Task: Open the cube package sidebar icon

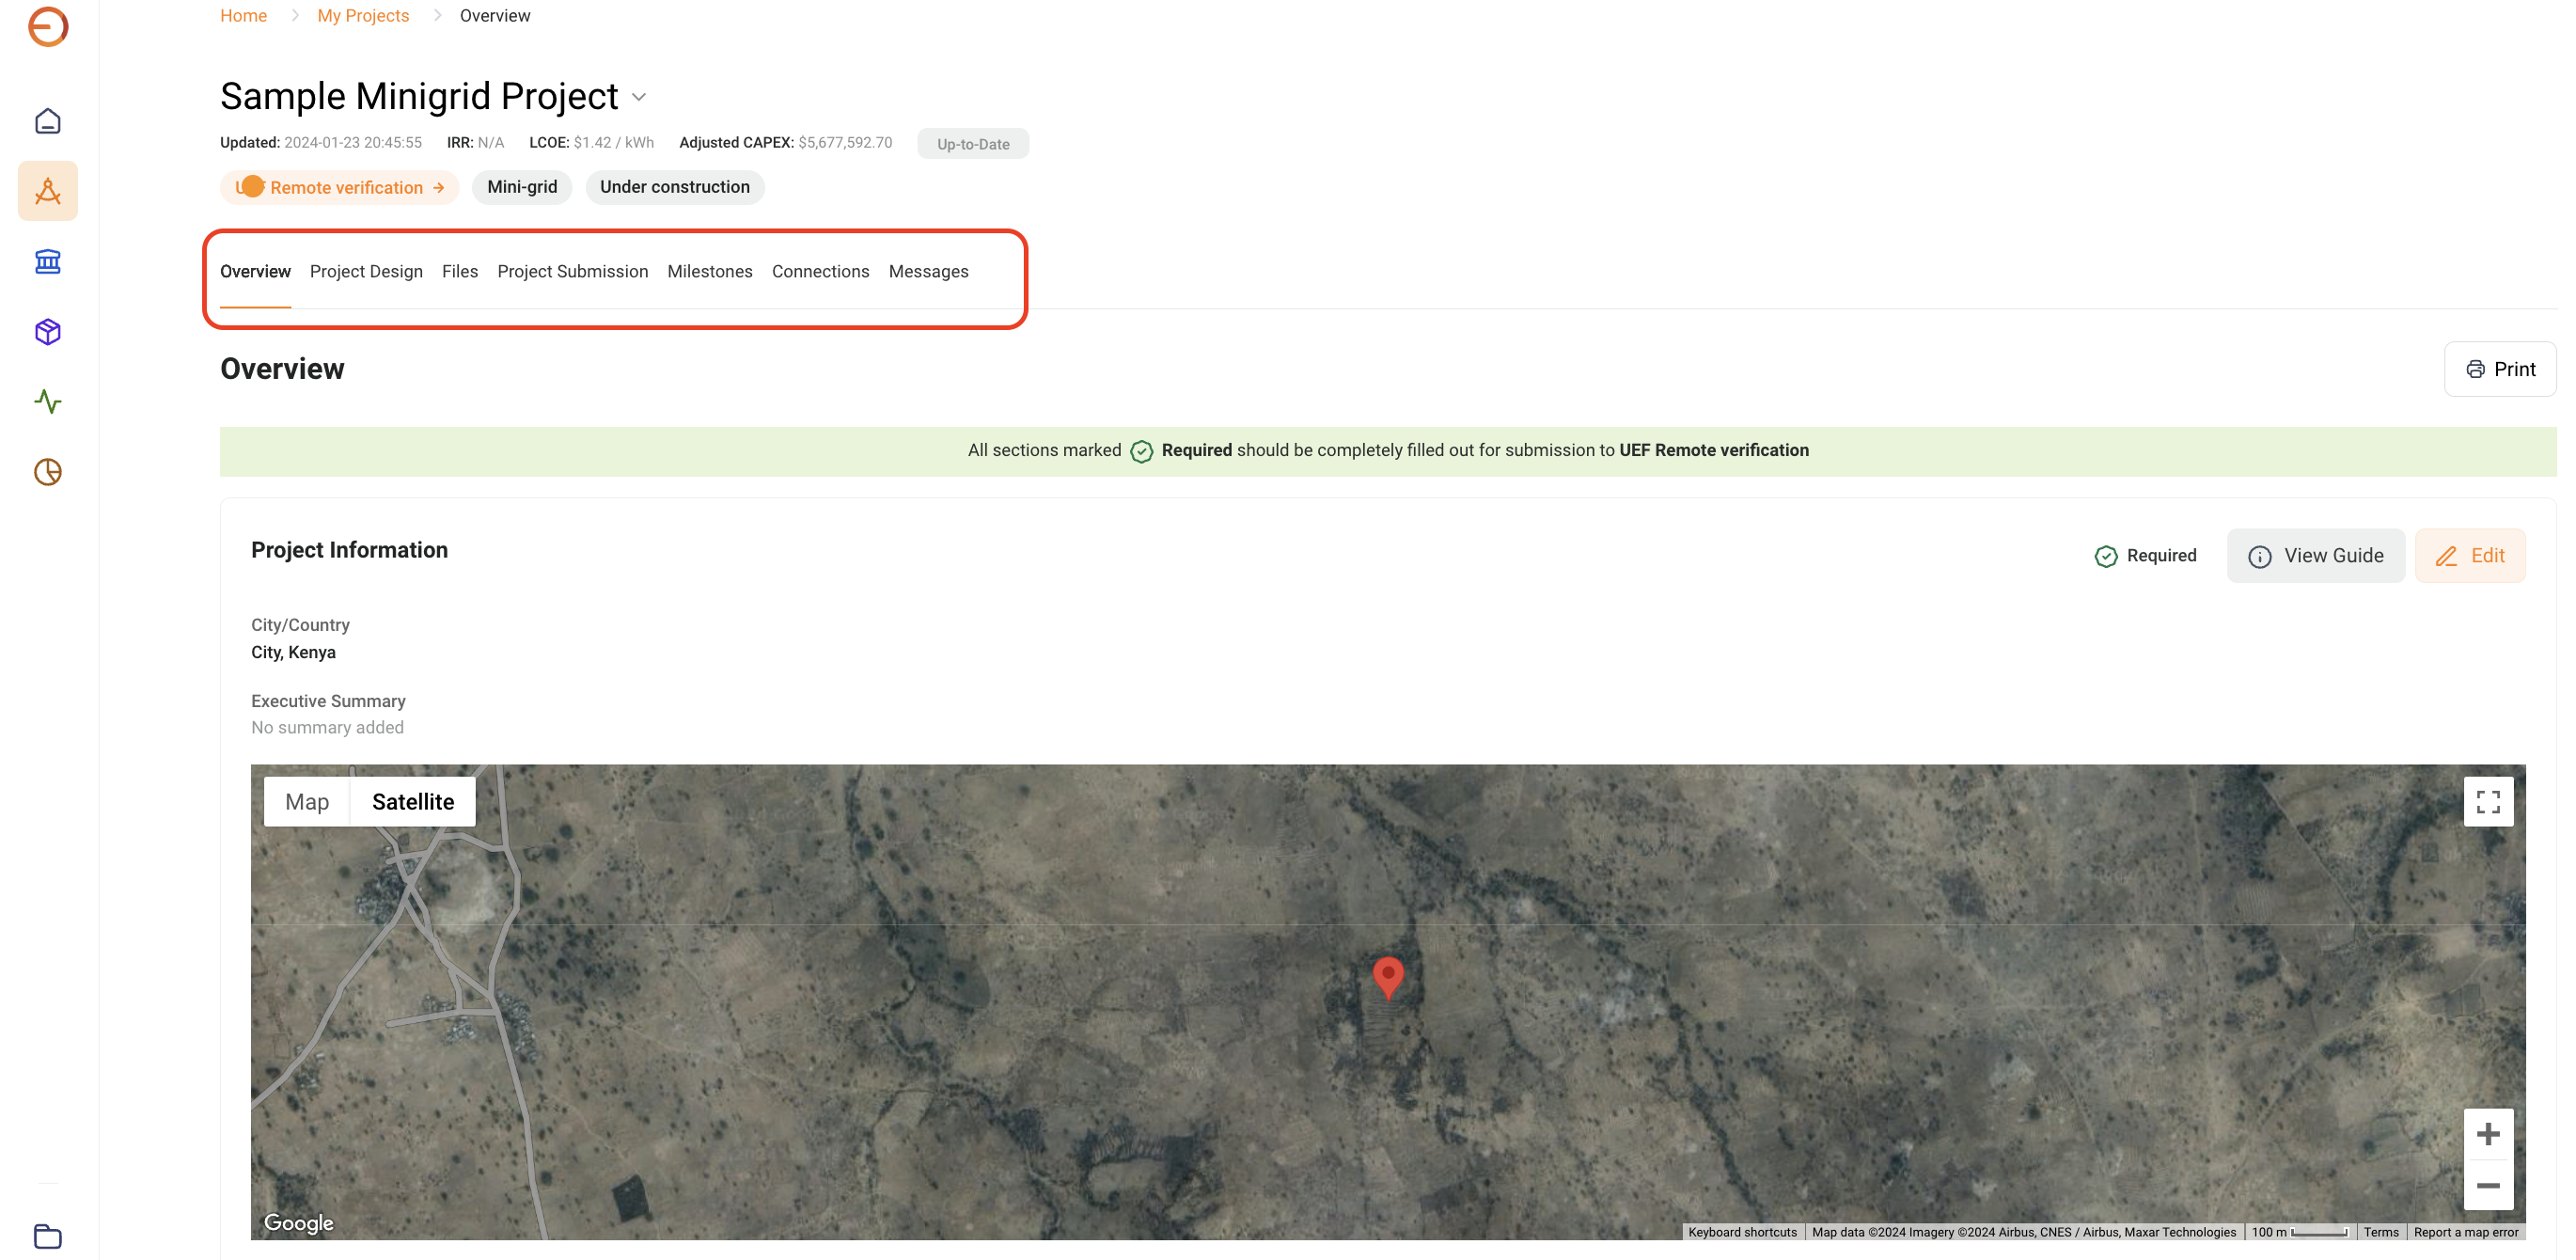Action: click(48, 332)
